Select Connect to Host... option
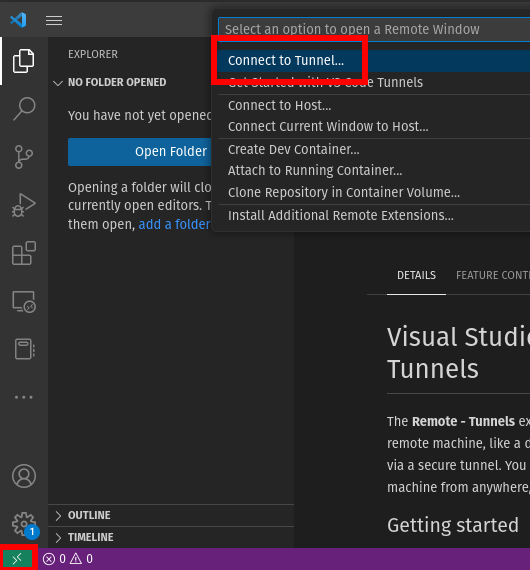The width and height of the screenshot is (530, 570). click(374, 105)
